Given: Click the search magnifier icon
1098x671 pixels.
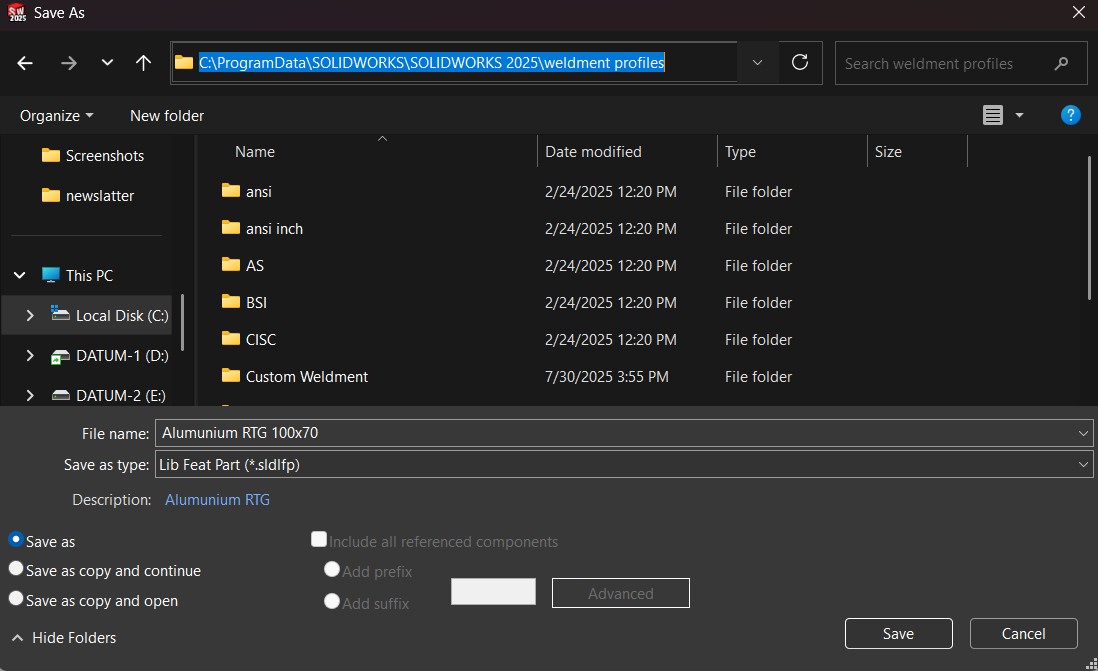Looking at the screenshot, I should pos(1062,63).
